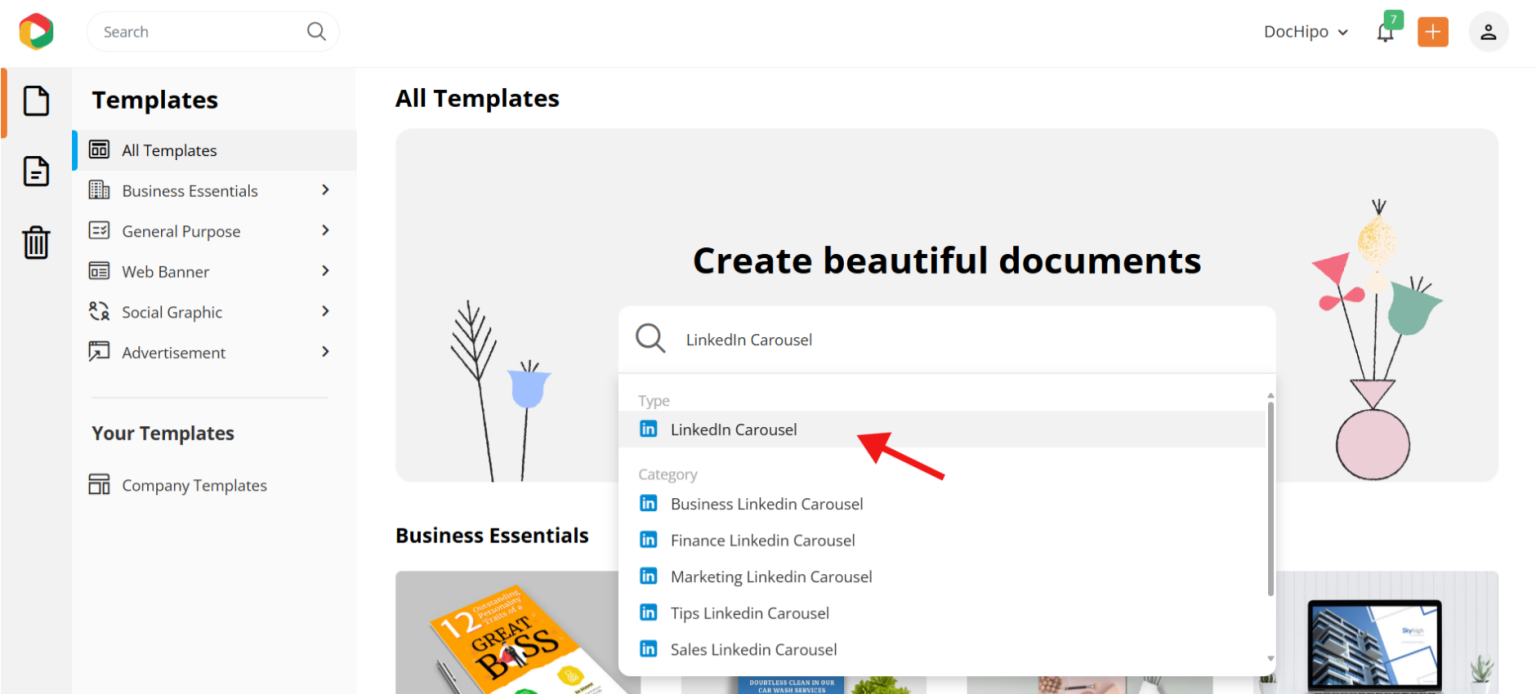Click the magnifier icon in the top search bar

click(316, 31)
